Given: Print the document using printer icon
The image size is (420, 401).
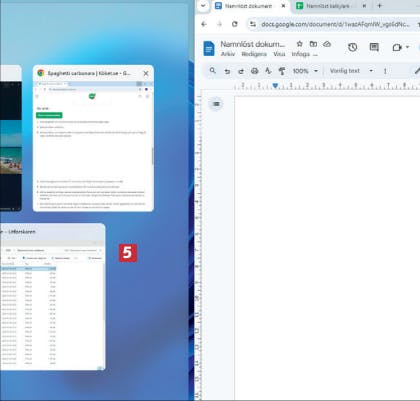Looking at the screenshot, I should [x=255, y=71].
